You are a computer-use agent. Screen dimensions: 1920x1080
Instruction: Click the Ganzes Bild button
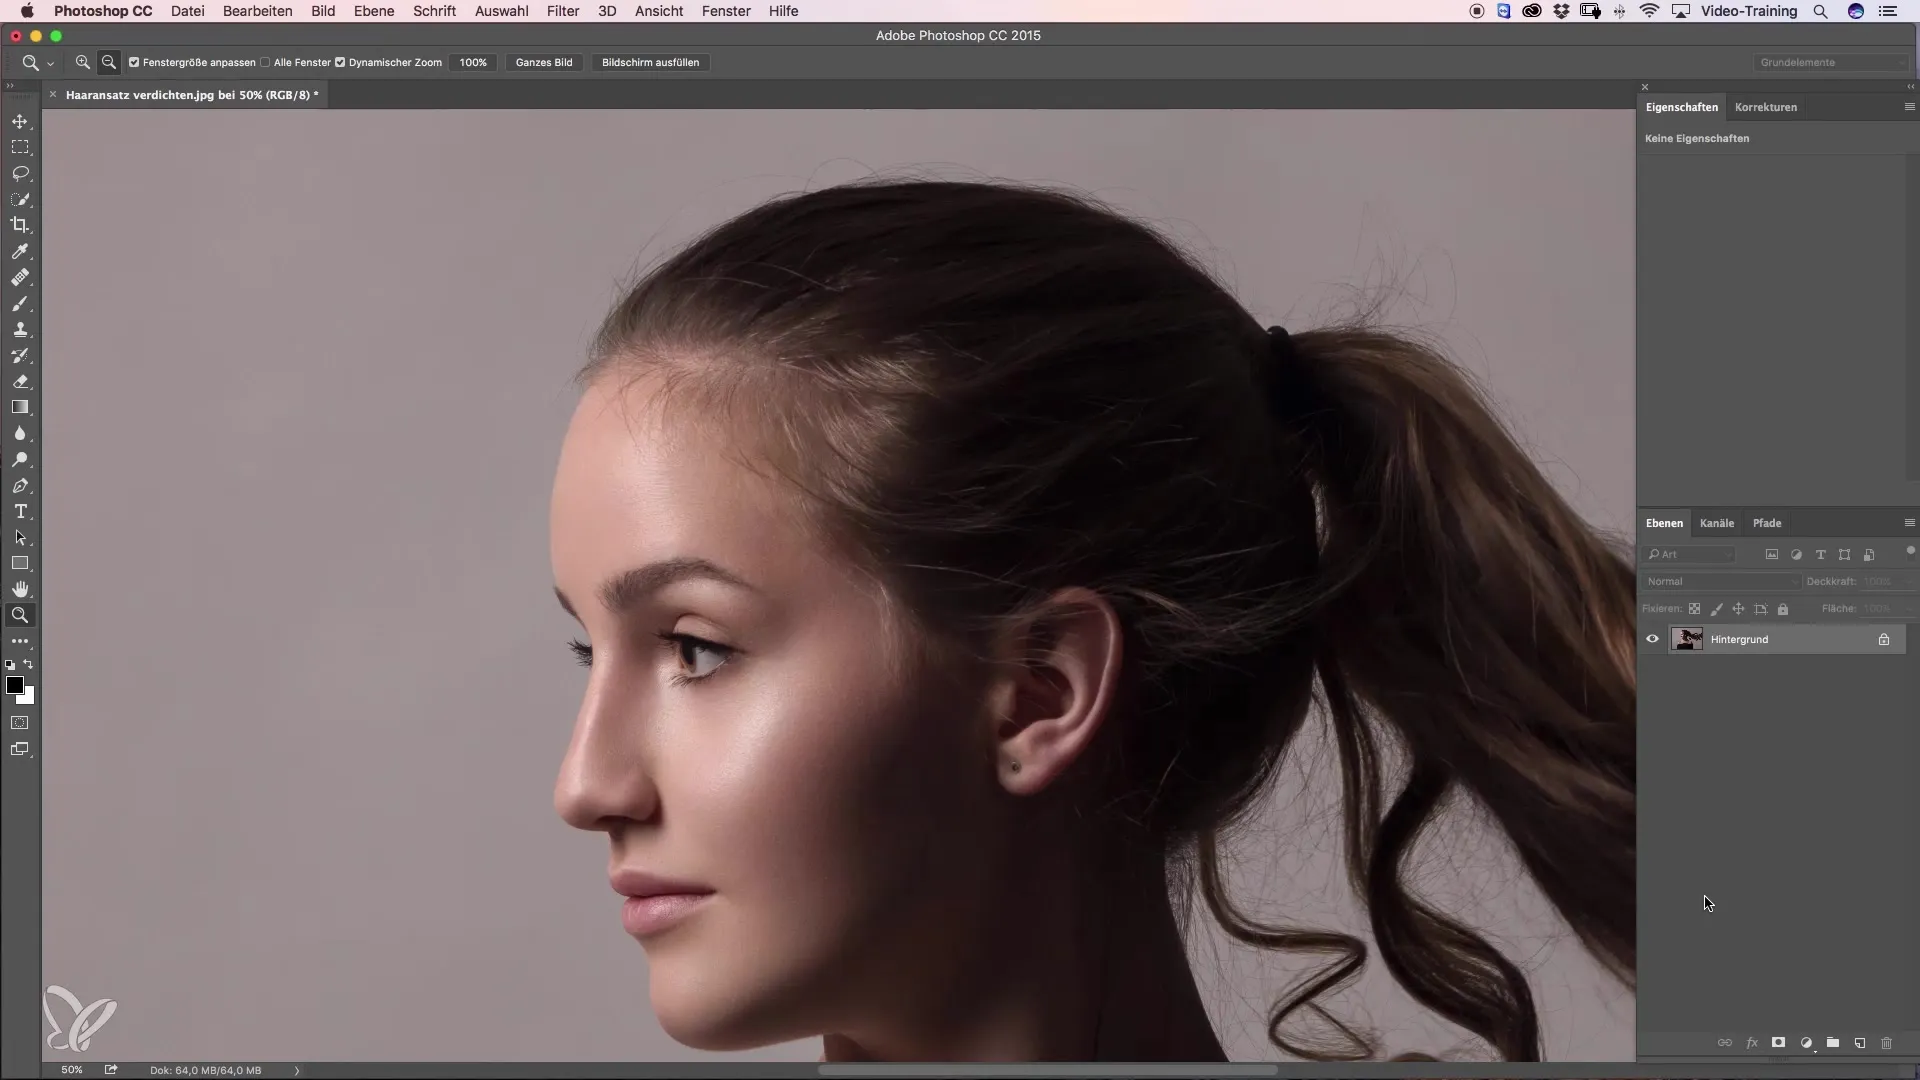coord(544,62)
